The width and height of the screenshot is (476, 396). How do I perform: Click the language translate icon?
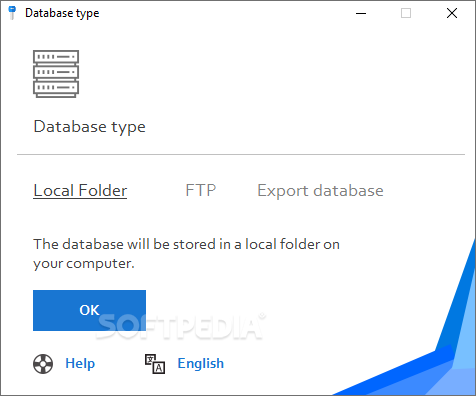(x=155, y=364)
